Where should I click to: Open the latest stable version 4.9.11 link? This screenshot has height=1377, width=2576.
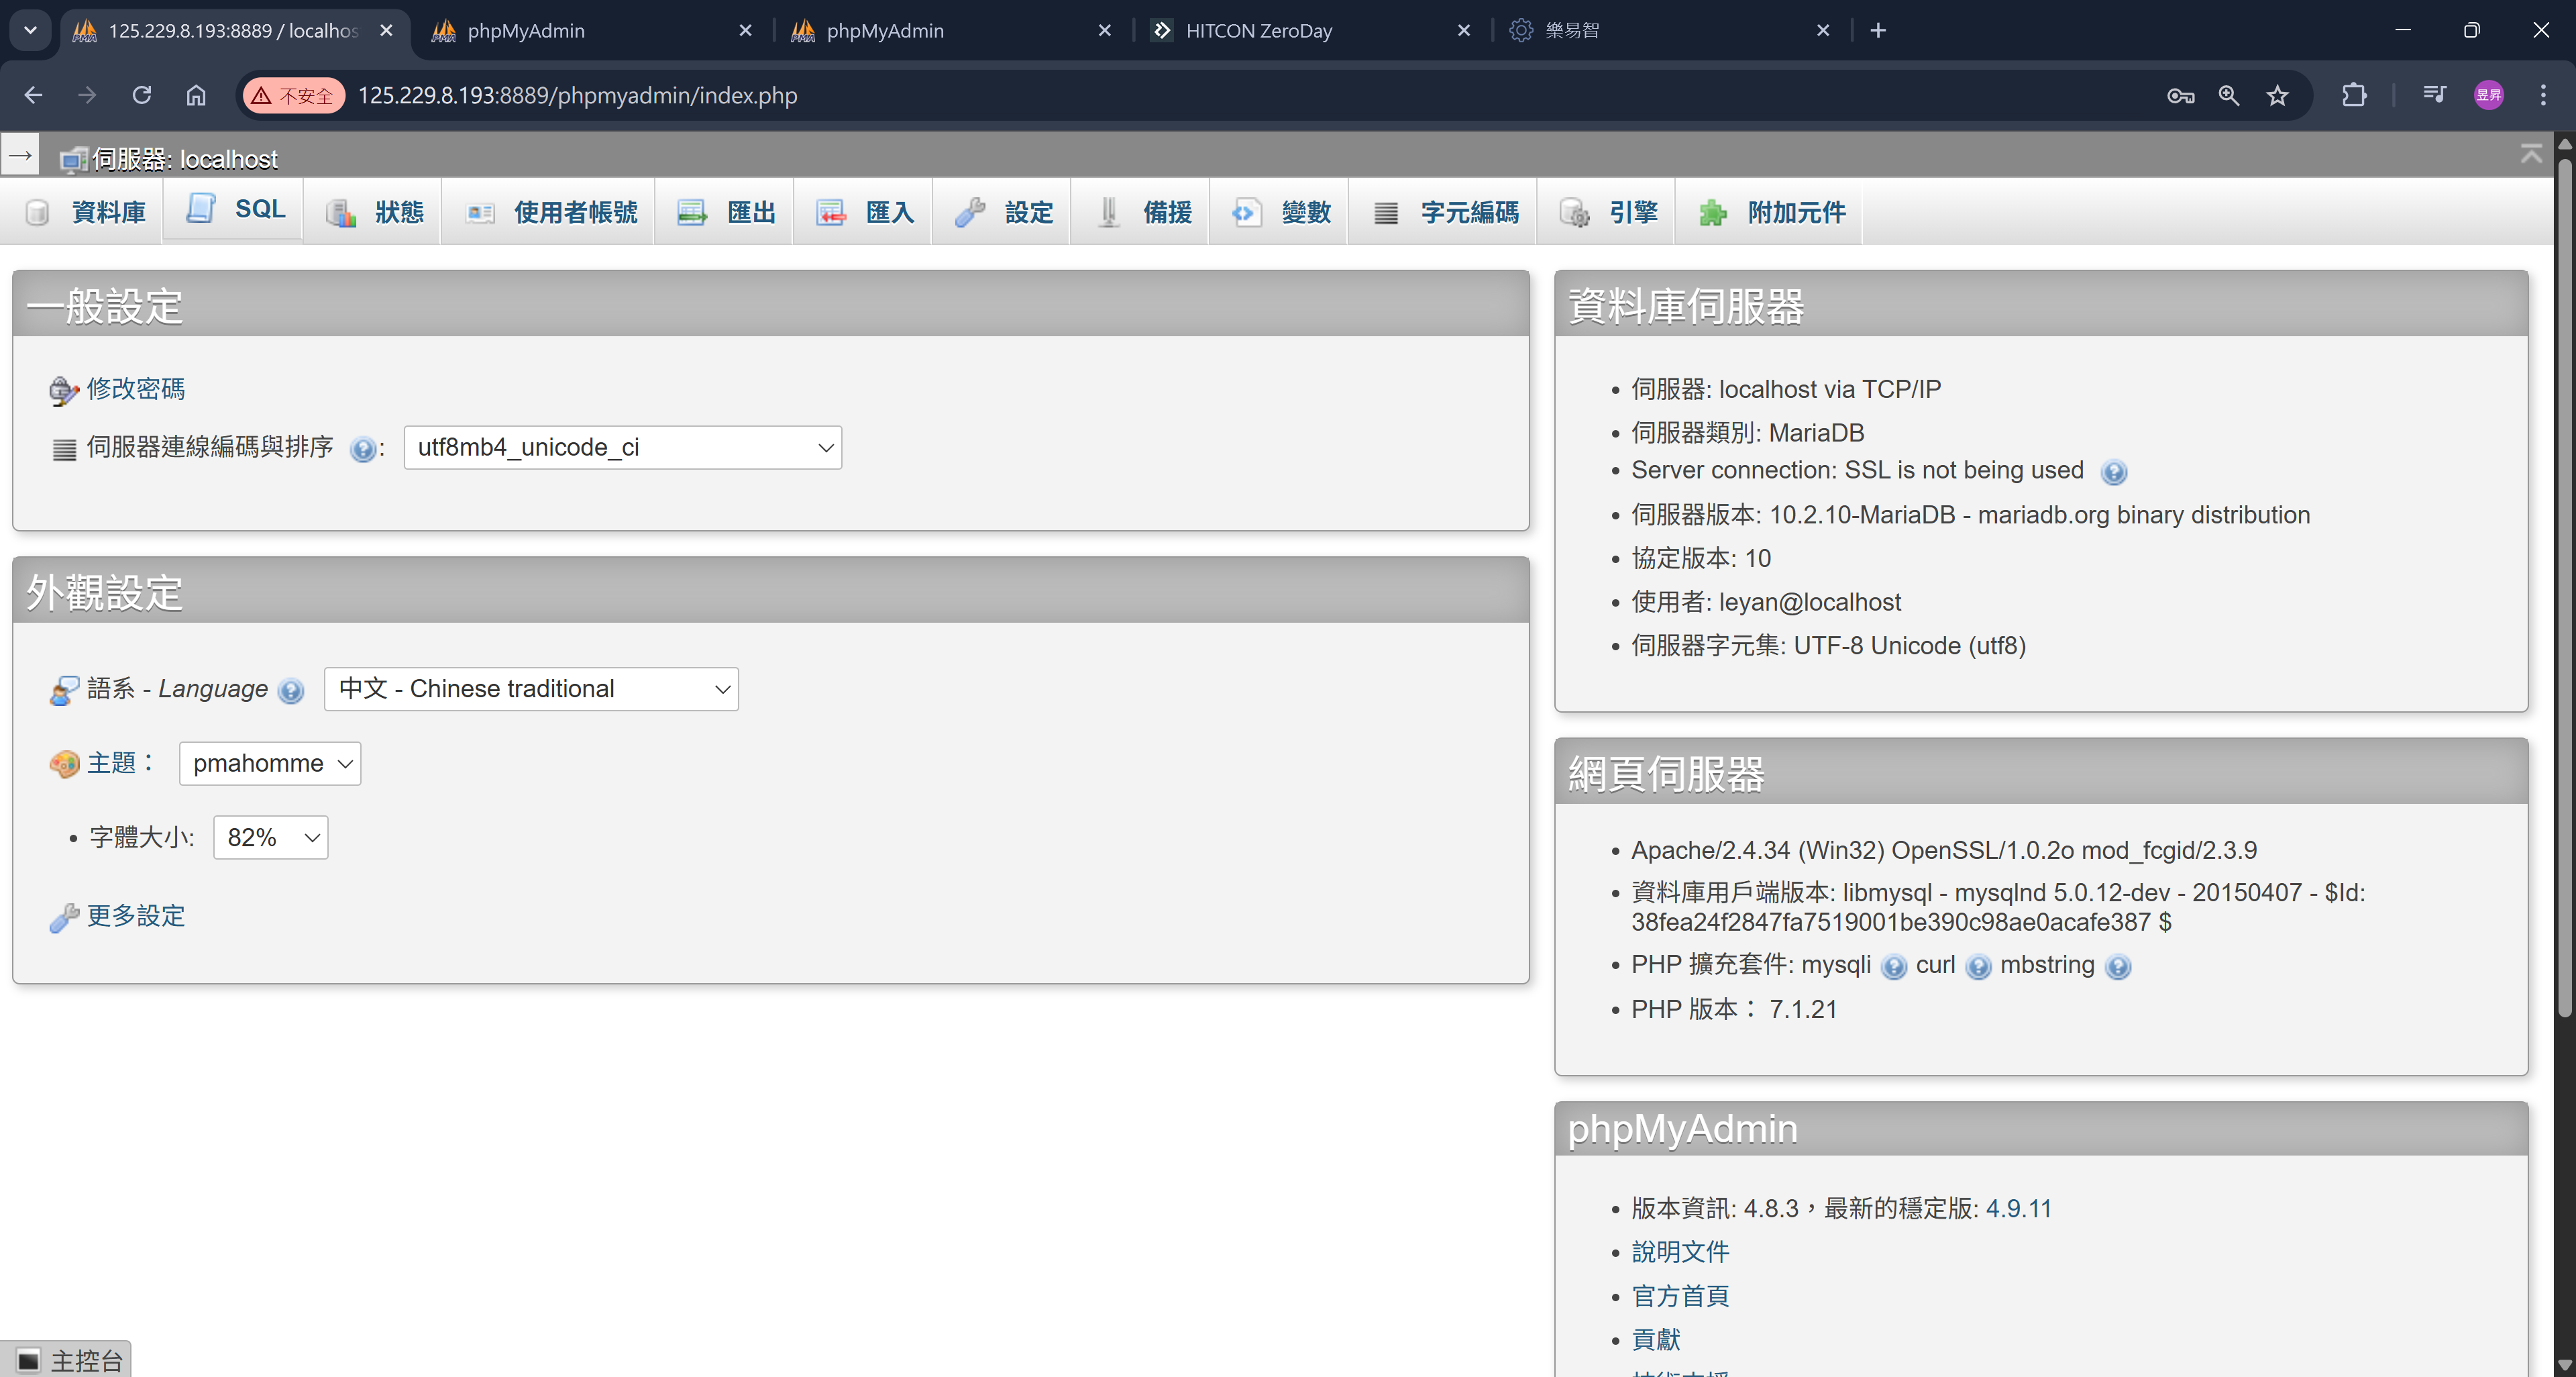[2018, 1208]
